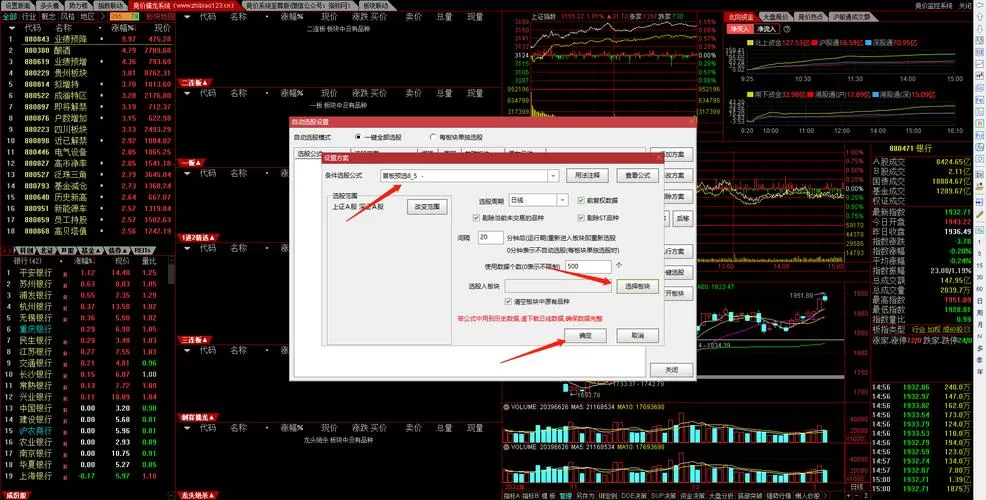986x500 pixels.
Task: Expand the 制高擒龙 panel header
Action: 198,417
